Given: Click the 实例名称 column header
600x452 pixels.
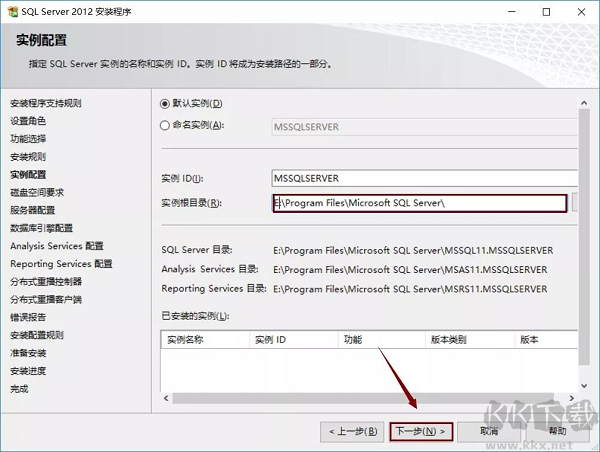Looking at the screenshot, I should pyautogui.click(x=185, y=340).
